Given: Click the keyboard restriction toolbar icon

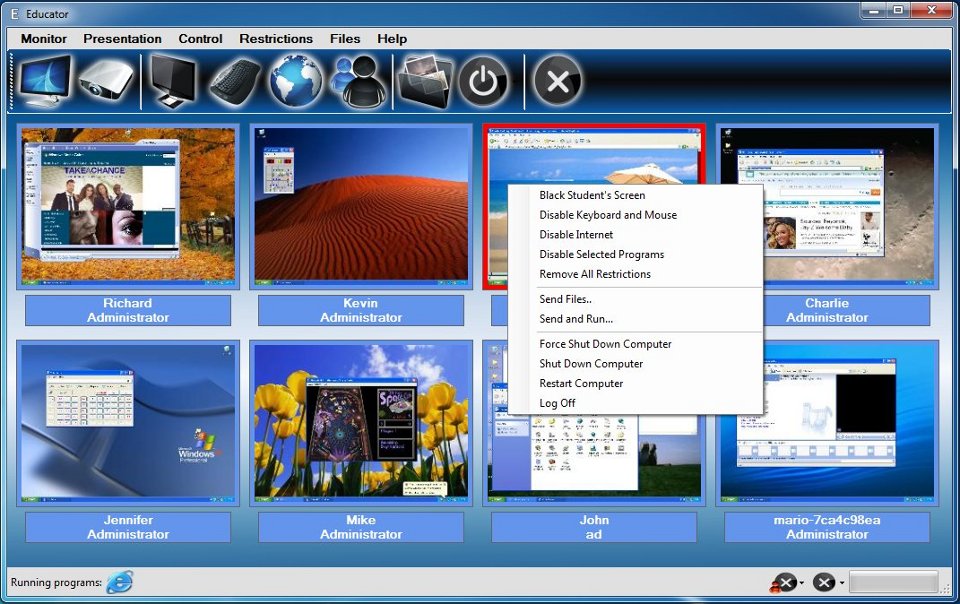Looking at the screenshot, I should coord(235,81).
